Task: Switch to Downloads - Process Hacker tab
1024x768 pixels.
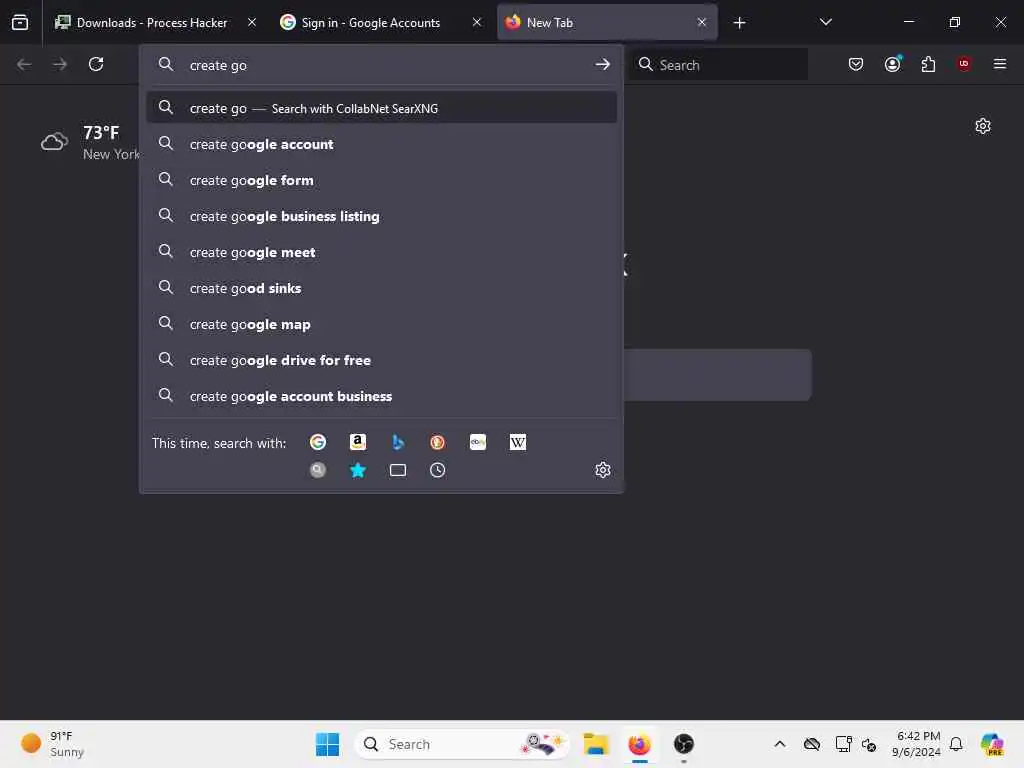Action: 154,22
